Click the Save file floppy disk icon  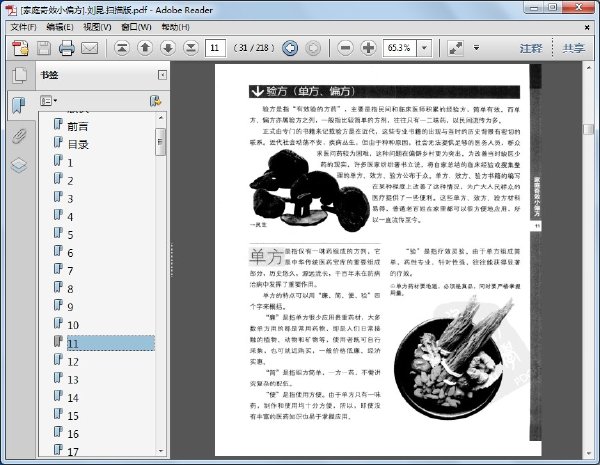pos(44,48)
